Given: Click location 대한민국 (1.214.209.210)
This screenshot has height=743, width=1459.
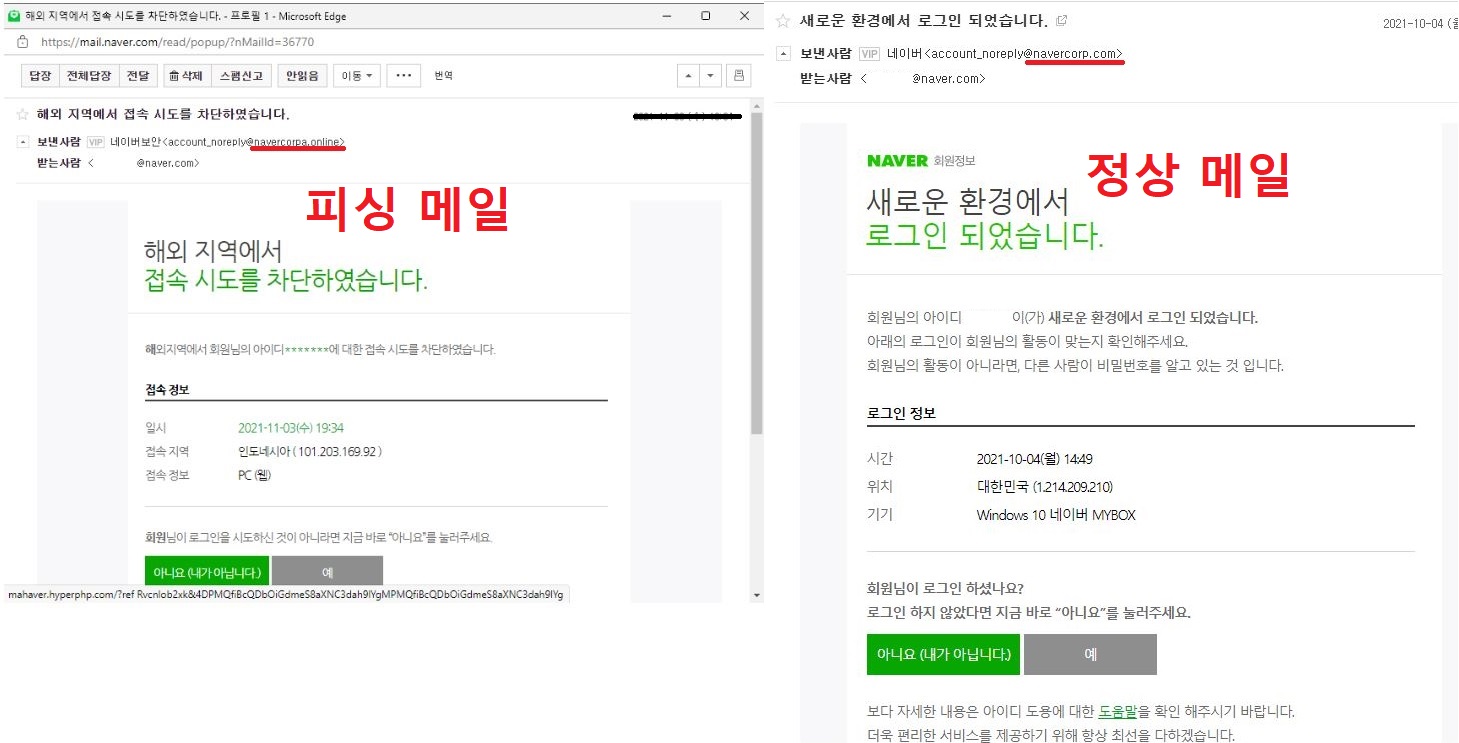Looking at the screenshot, I should pyautogui.click(x=1044, y=487).
